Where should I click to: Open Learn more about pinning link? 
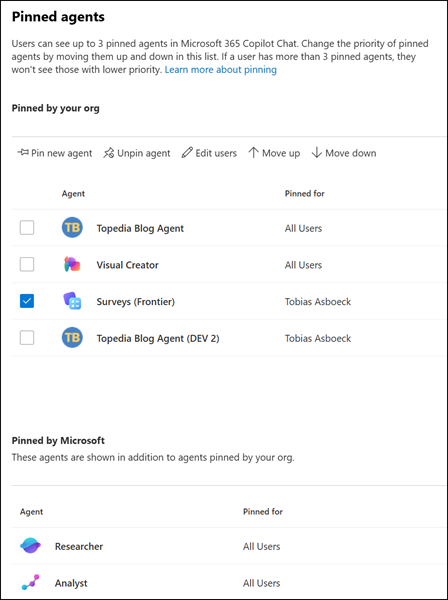point(221,70)
